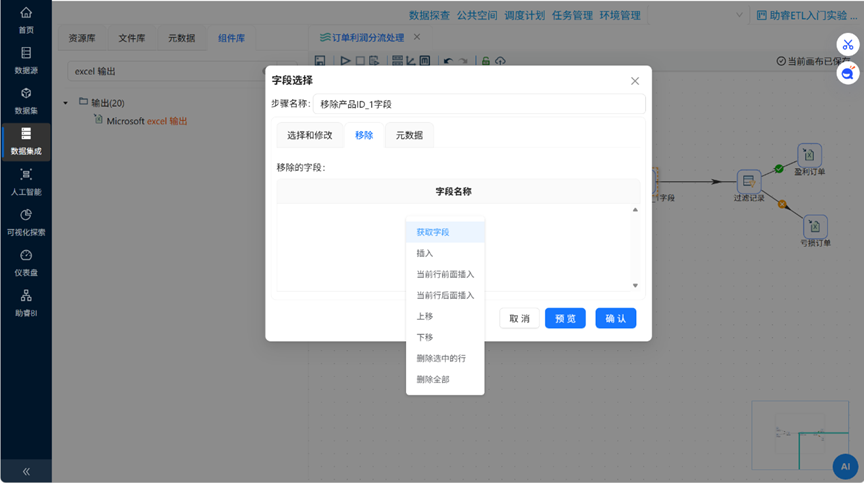Image resolution: width=864 pixels, height=483 pixels.
Task: Click the 步骤名称 input field
Action: point(479,104)
